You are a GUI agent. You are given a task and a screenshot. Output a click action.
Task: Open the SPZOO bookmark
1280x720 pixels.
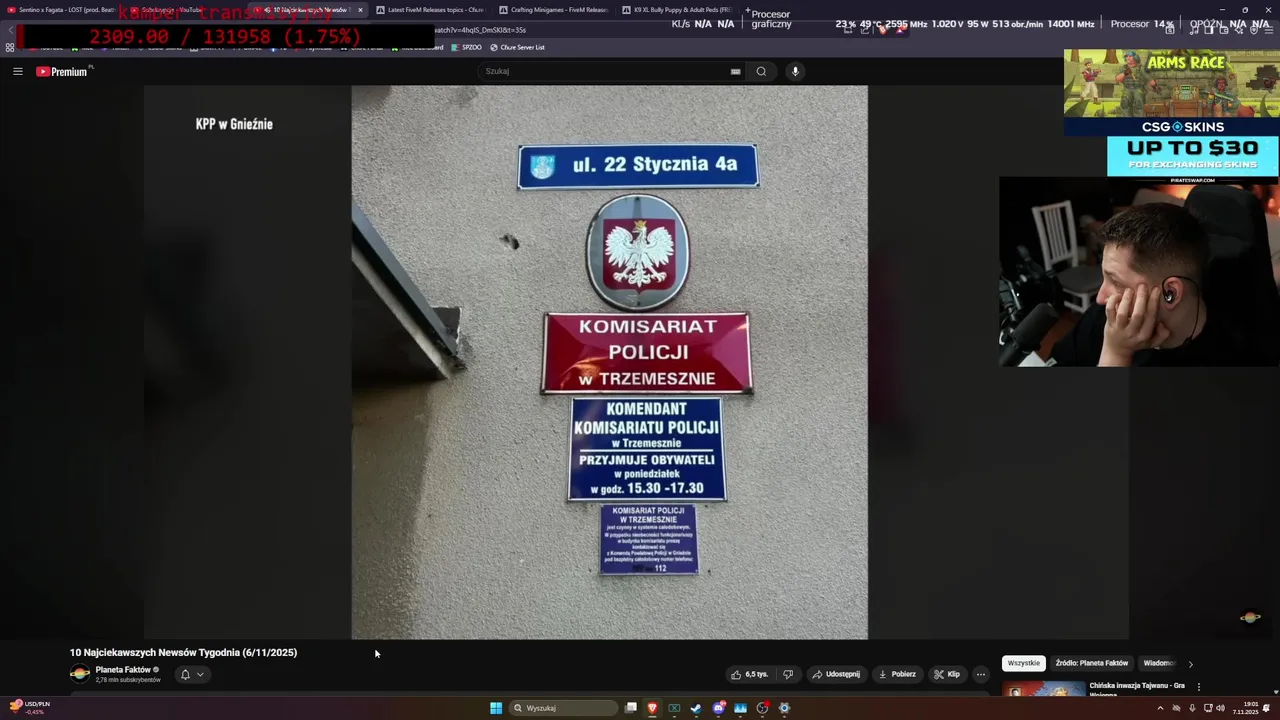tap(466, 47)
